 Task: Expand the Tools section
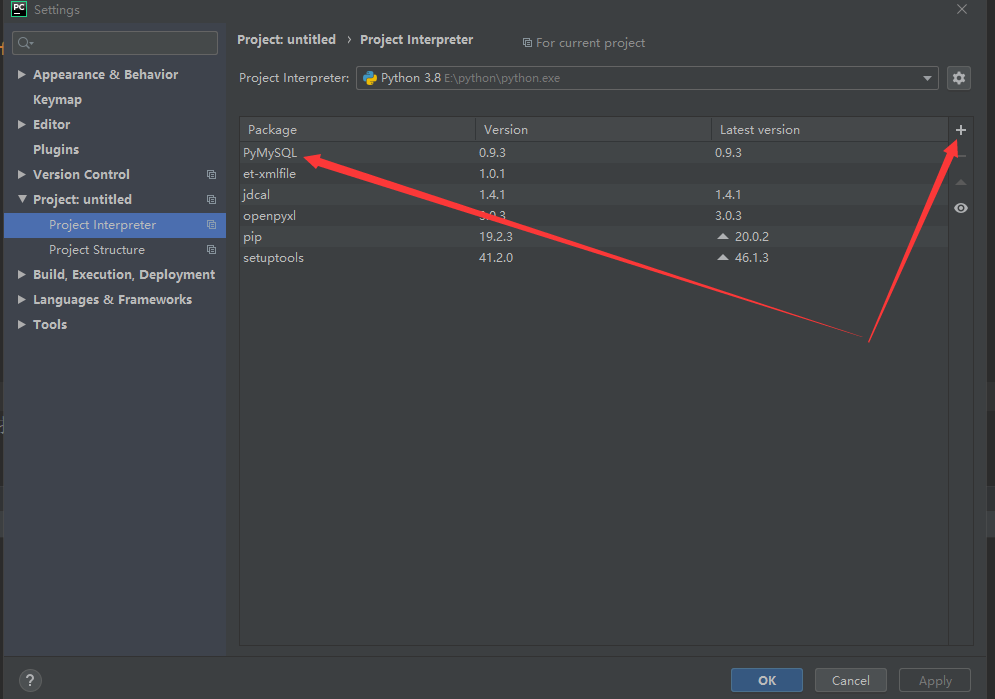click(x=22, y=324)
